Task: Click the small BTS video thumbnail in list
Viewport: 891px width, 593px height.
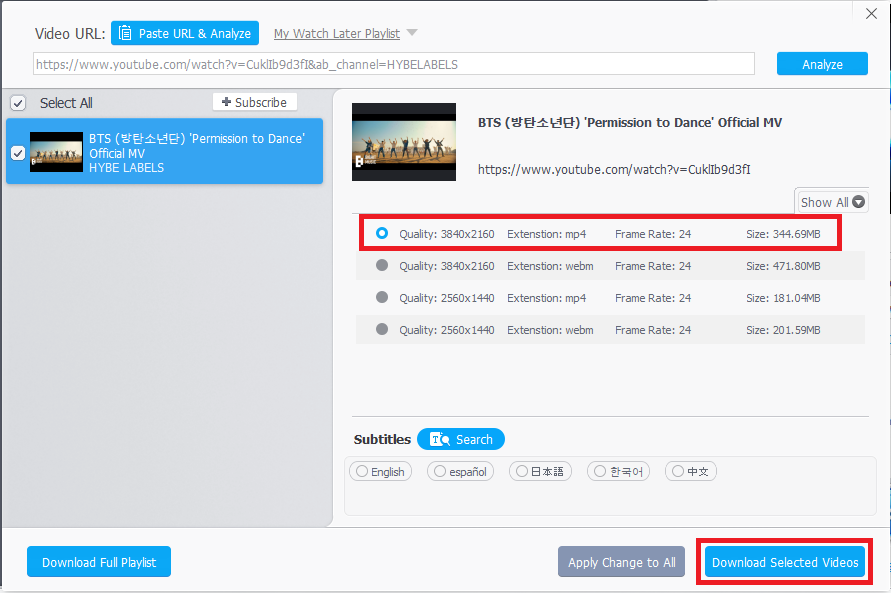Action: [56, 152]
